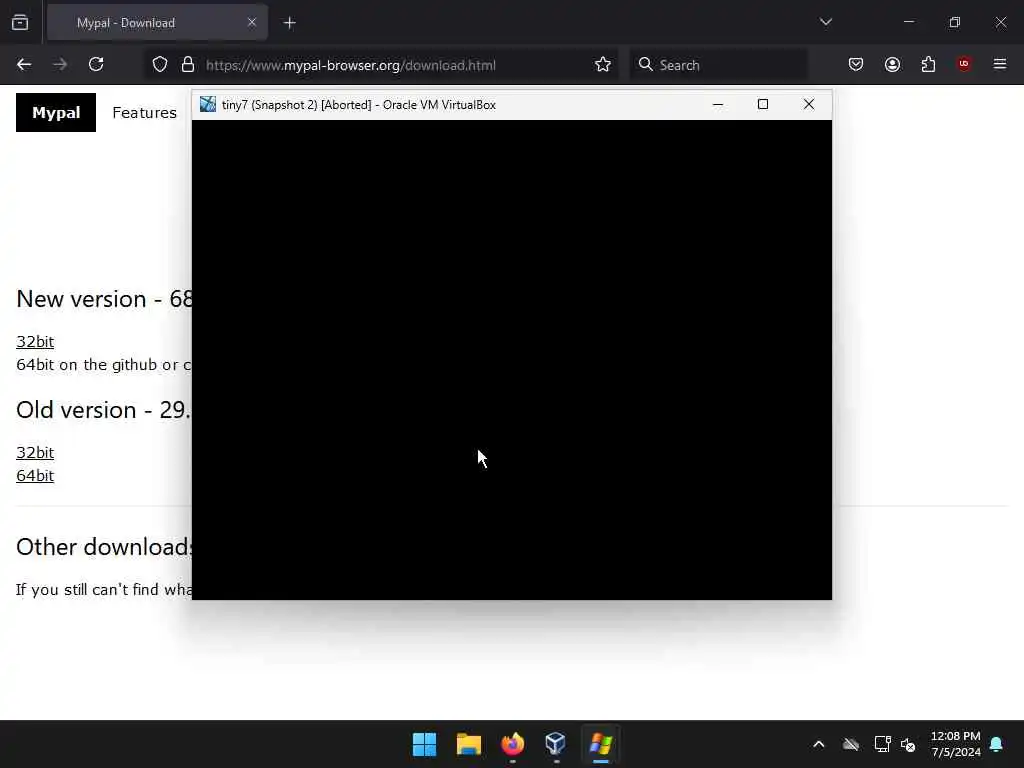This screenshot has width=1024, height=768.
Task: Open the Firefox hamburger menu
Action: coord(1000,65)
